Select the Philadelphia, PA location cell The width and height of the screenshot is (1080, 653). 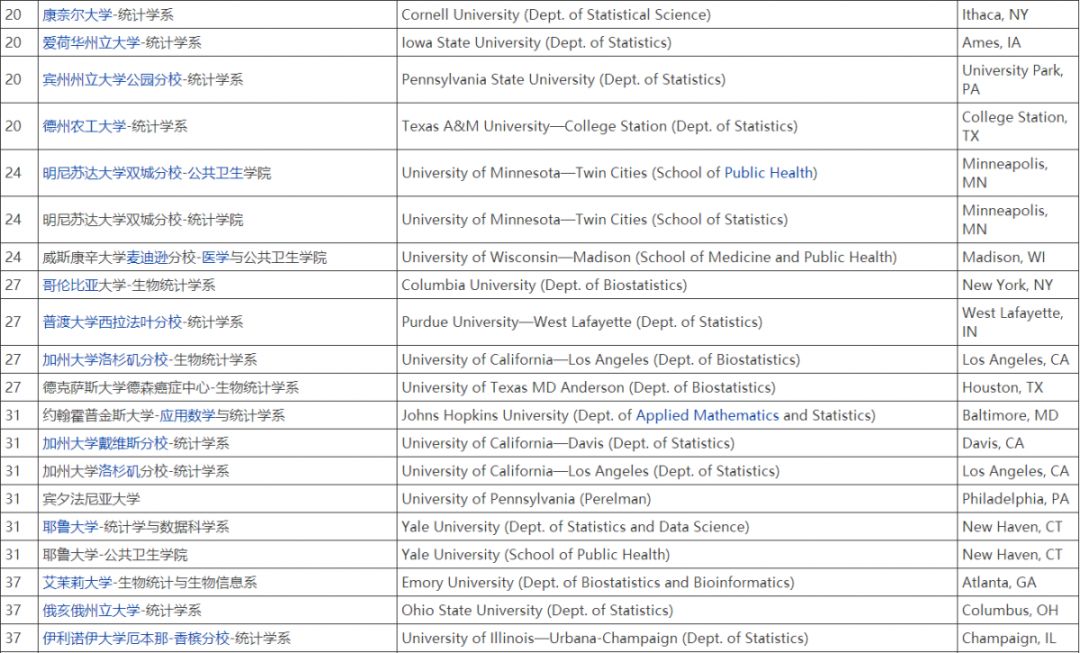coord(1018,499)
